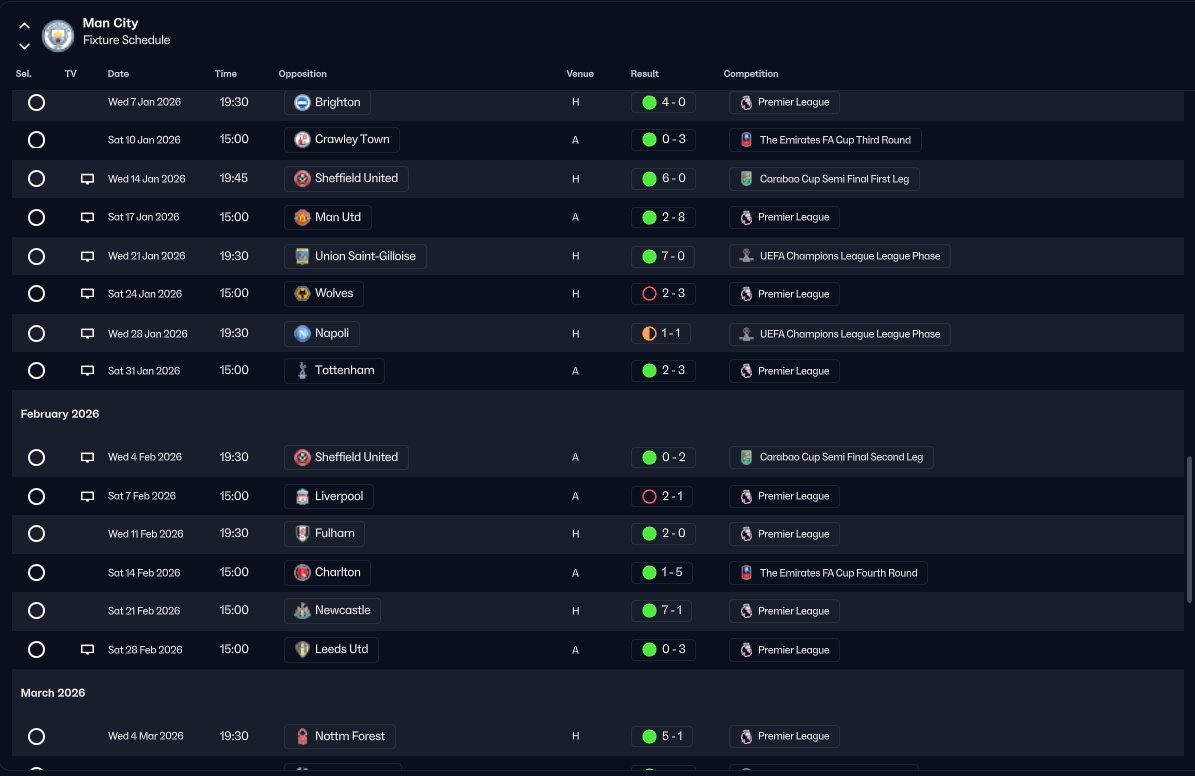Click the Champions League icon on Union Saint-Gilloise row

tap(746, 256)
